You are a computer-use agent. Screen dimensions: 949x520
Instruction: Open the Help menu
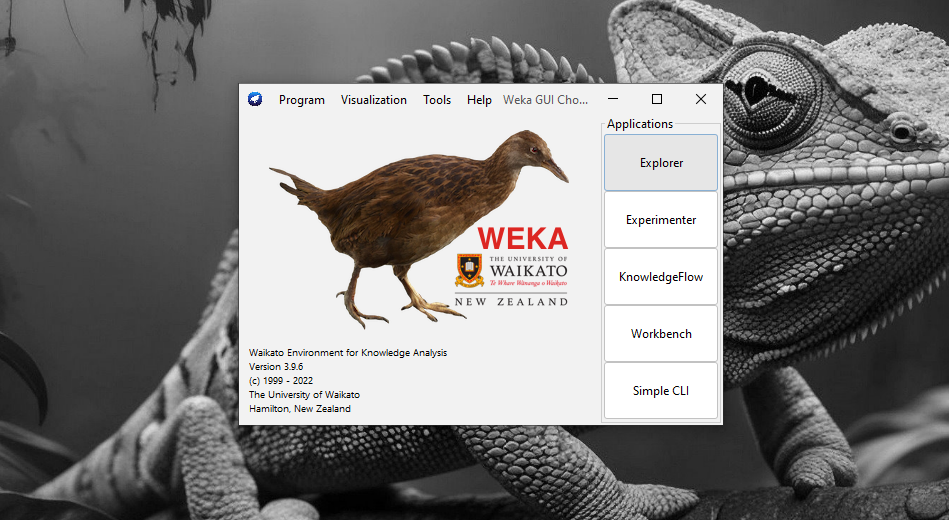coord(479,100)
